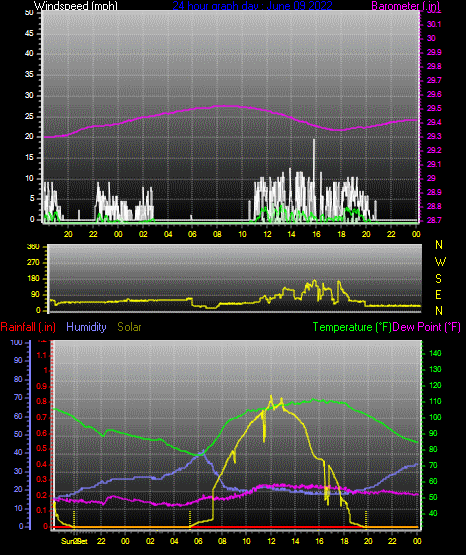Screen dimensions: 466x555
Task: Select the magenta "Dew Point (°F)" legend label
Action: (427, 327)
